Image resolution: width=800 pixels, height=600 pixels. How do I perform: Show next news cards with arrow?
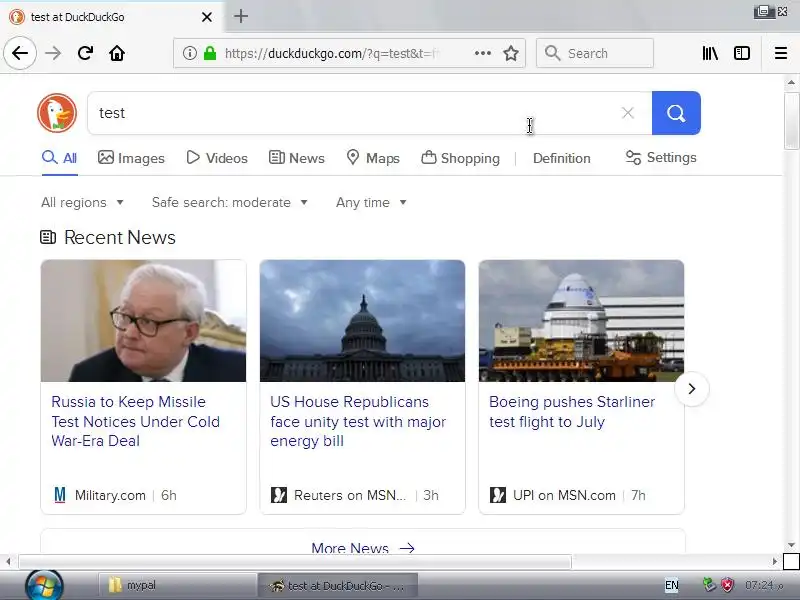click(x=692, y=389)
